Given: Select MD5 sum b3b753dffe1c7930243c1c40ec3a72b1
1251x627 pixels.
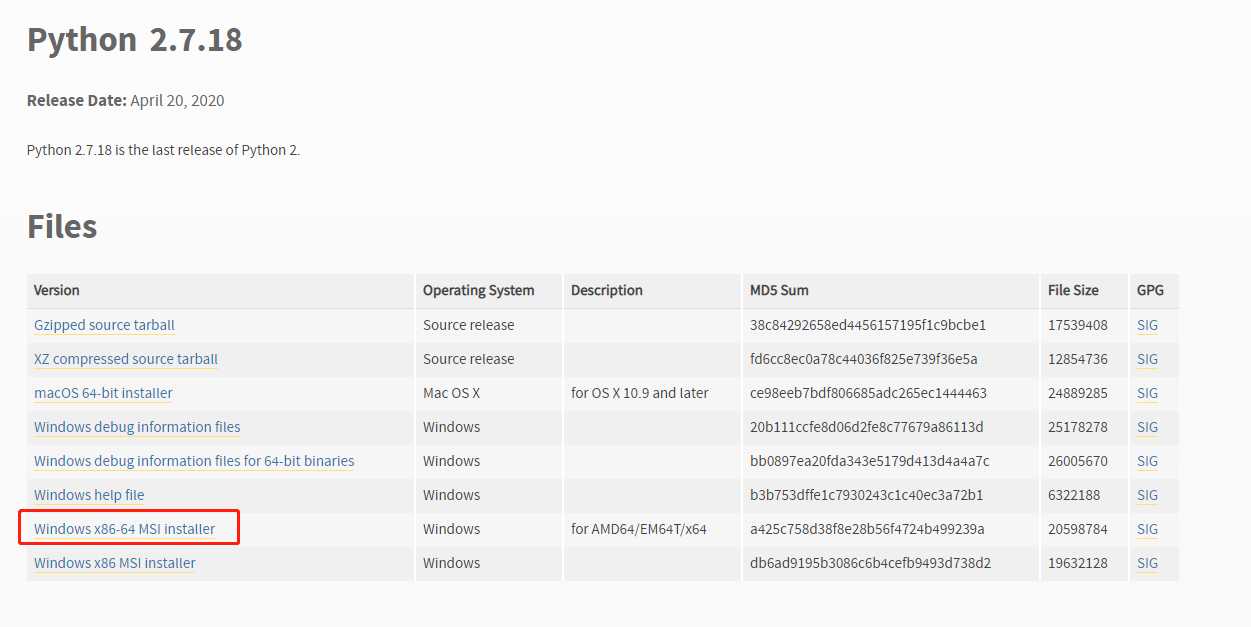Looking at the screenshot, I should pos(867,495).
